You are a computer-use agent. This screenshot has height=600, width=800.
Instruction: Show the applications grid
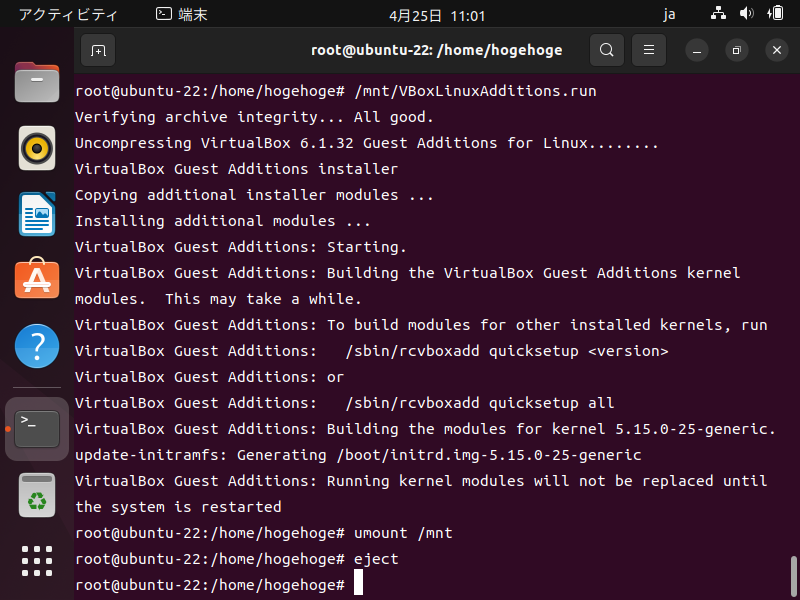[x=37, y=561]
